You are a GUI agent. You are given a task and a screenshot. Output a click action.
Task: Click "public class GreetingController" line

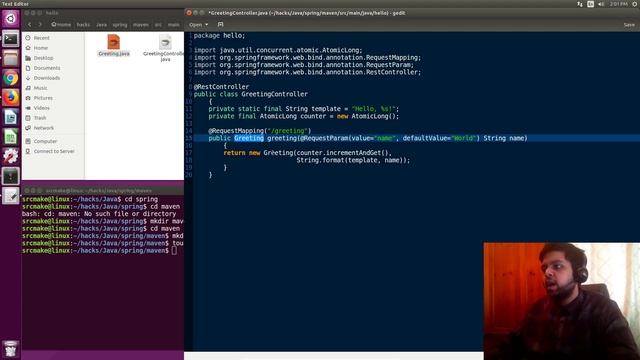(x=251, y=94)
